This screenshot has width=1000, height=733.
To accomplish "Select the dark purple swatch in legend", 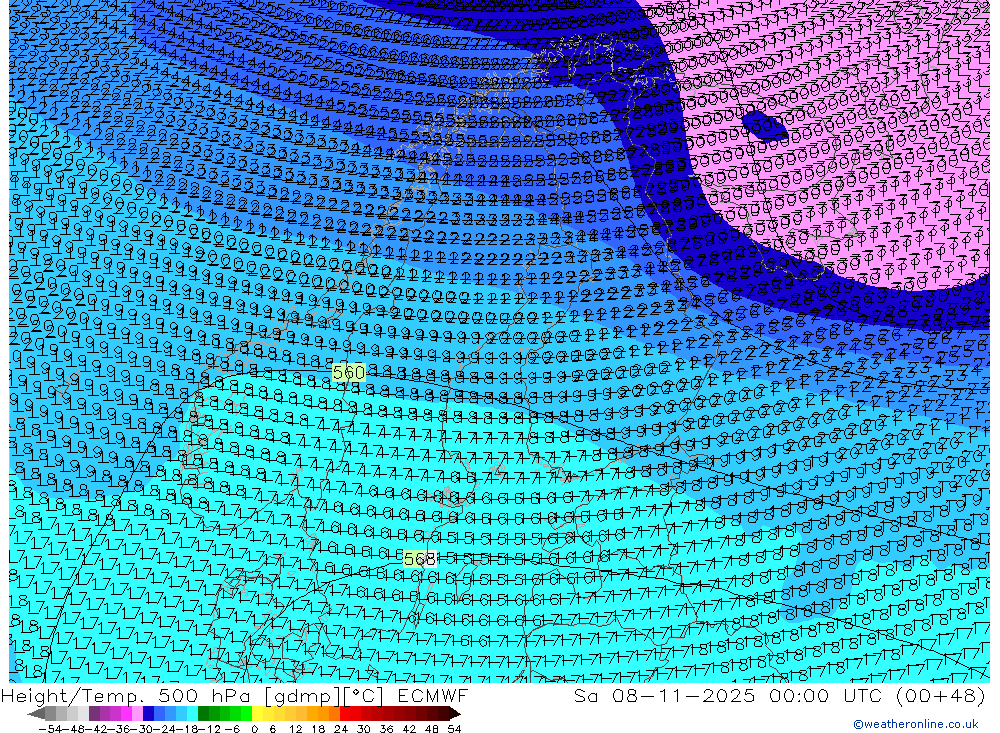I will point(95,714).
